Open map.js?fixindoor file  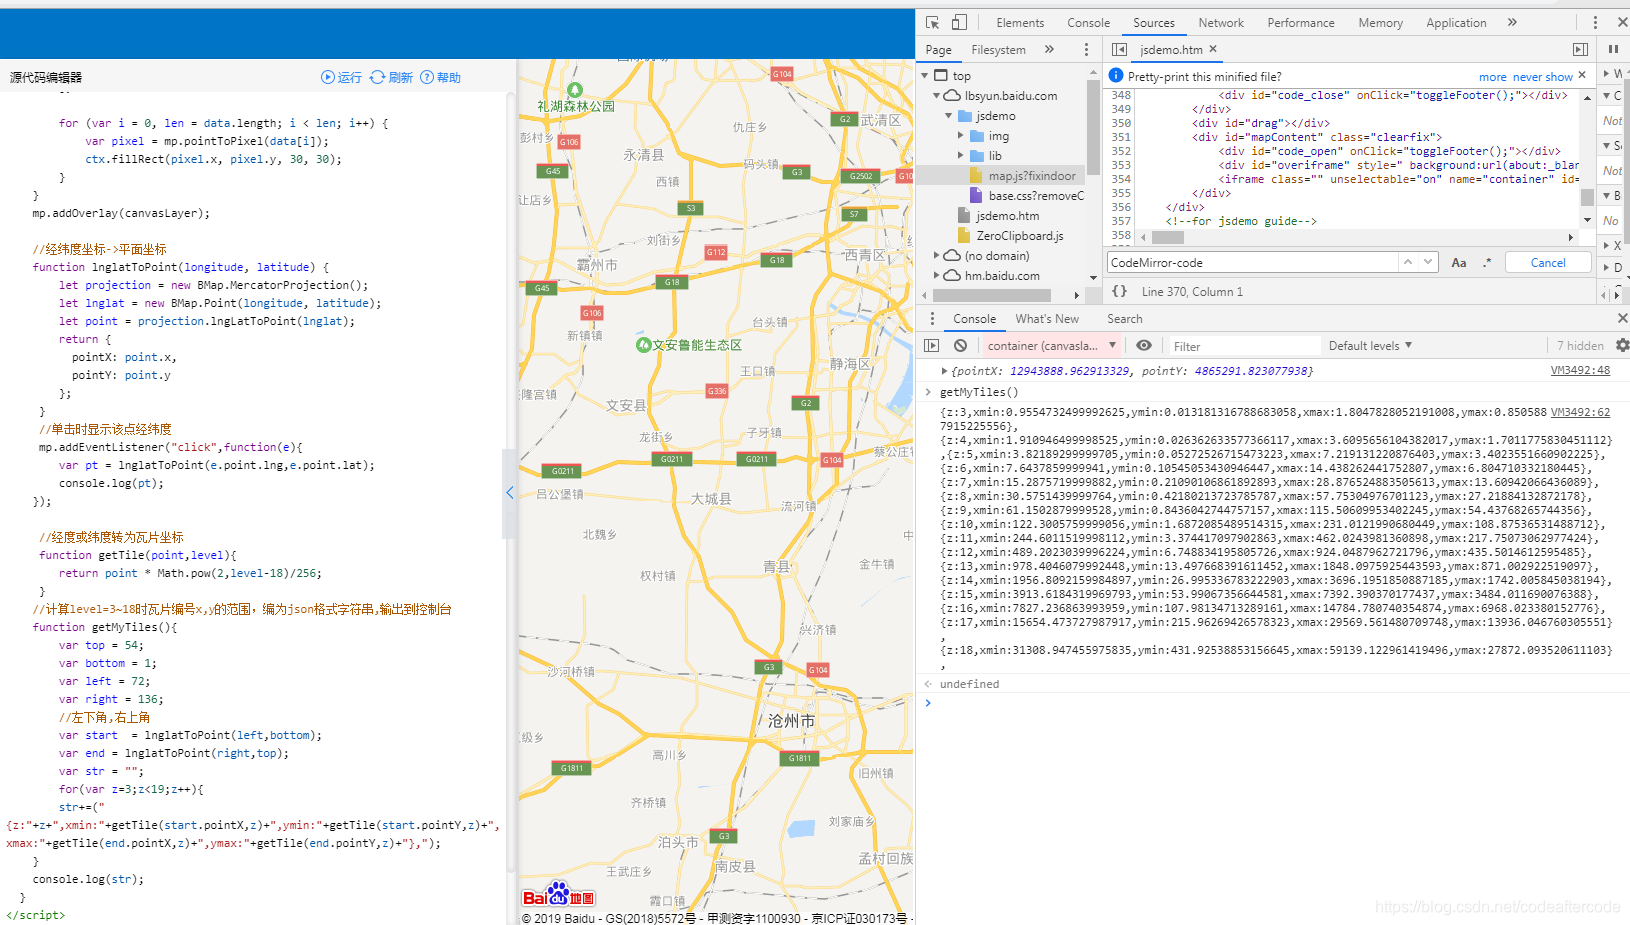1032,176
